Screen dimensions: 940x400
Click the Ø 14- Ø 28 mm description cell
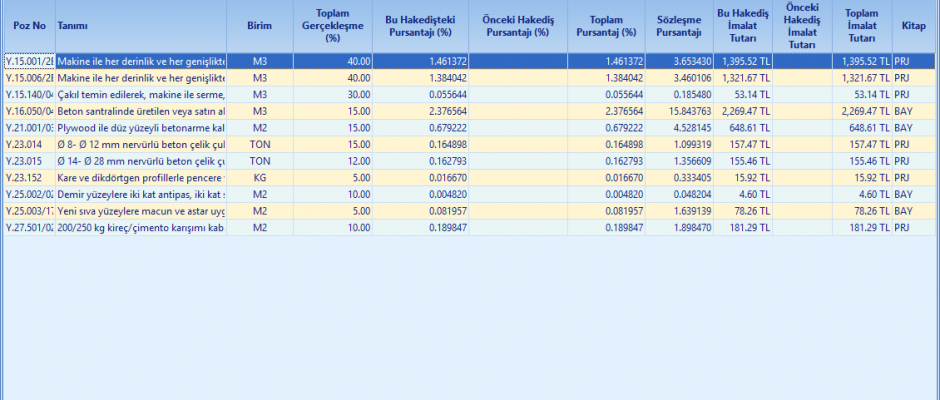[140, 160]
